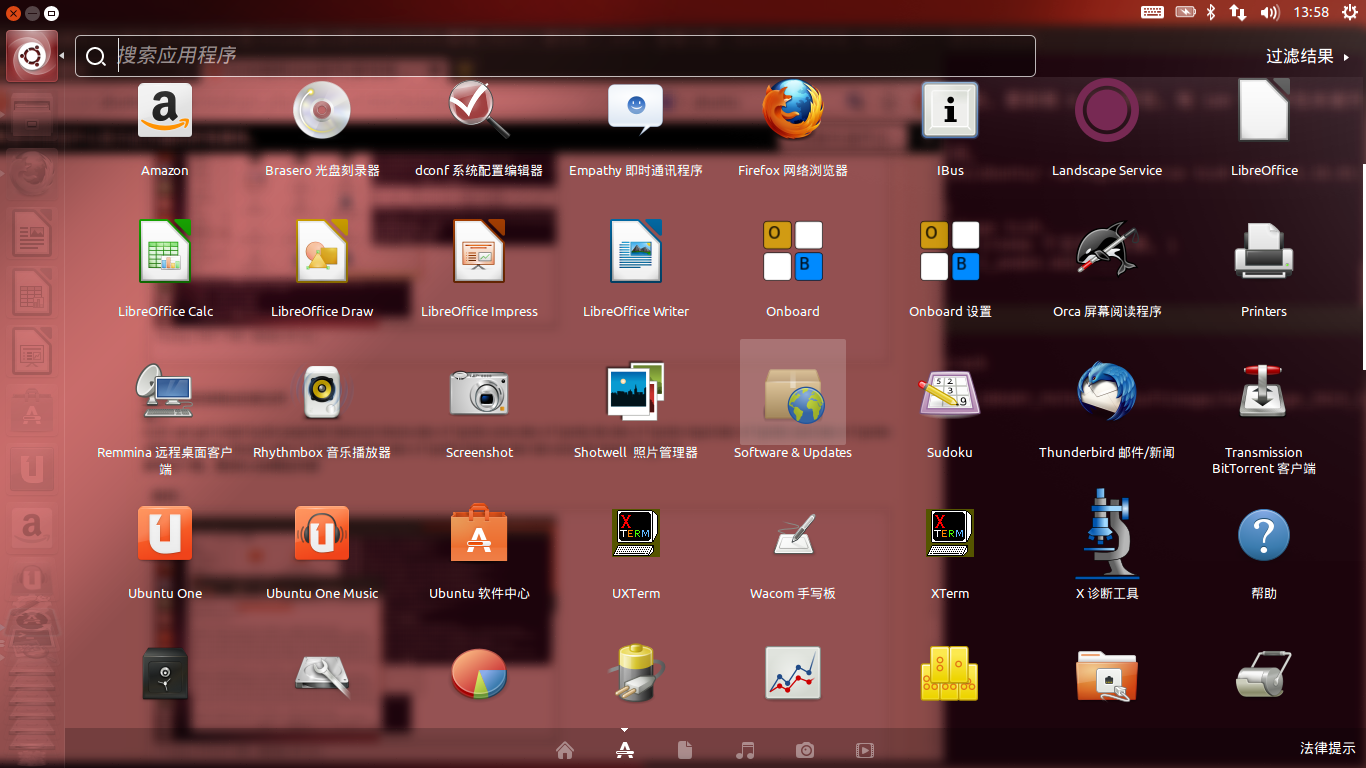1366x768 pixels.
Task: Open the system gear session menu
Action: click(1350, 12)
